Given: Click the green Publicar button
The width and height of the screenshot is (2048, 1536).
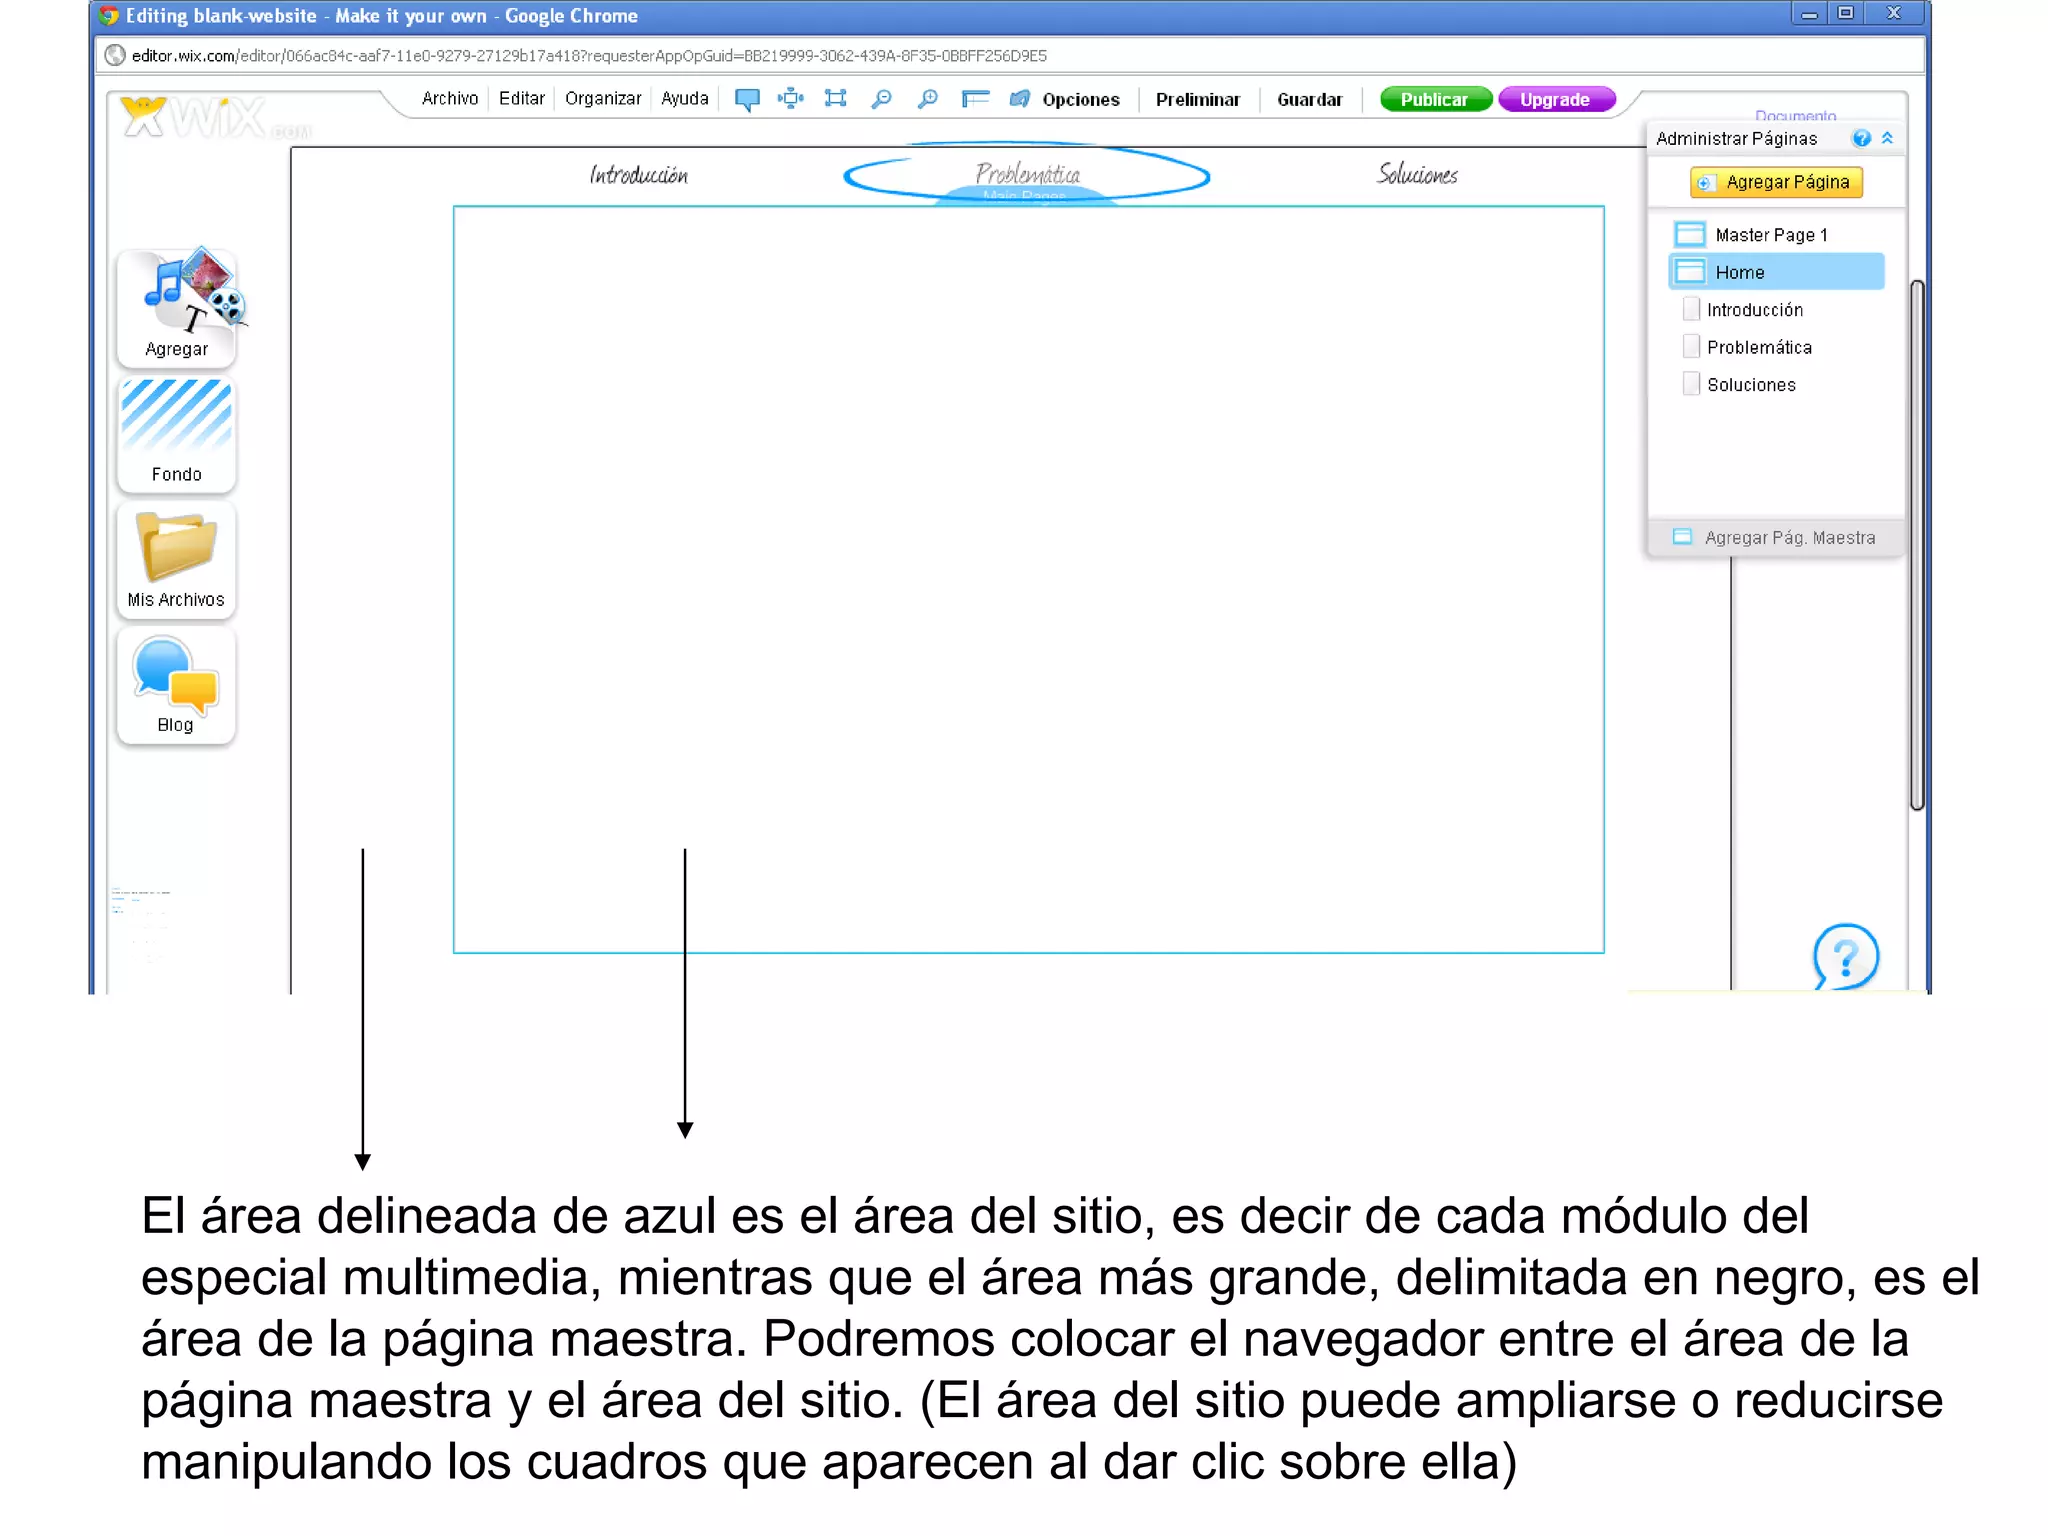Looking at the screenshot, I should click(1435, 99).
